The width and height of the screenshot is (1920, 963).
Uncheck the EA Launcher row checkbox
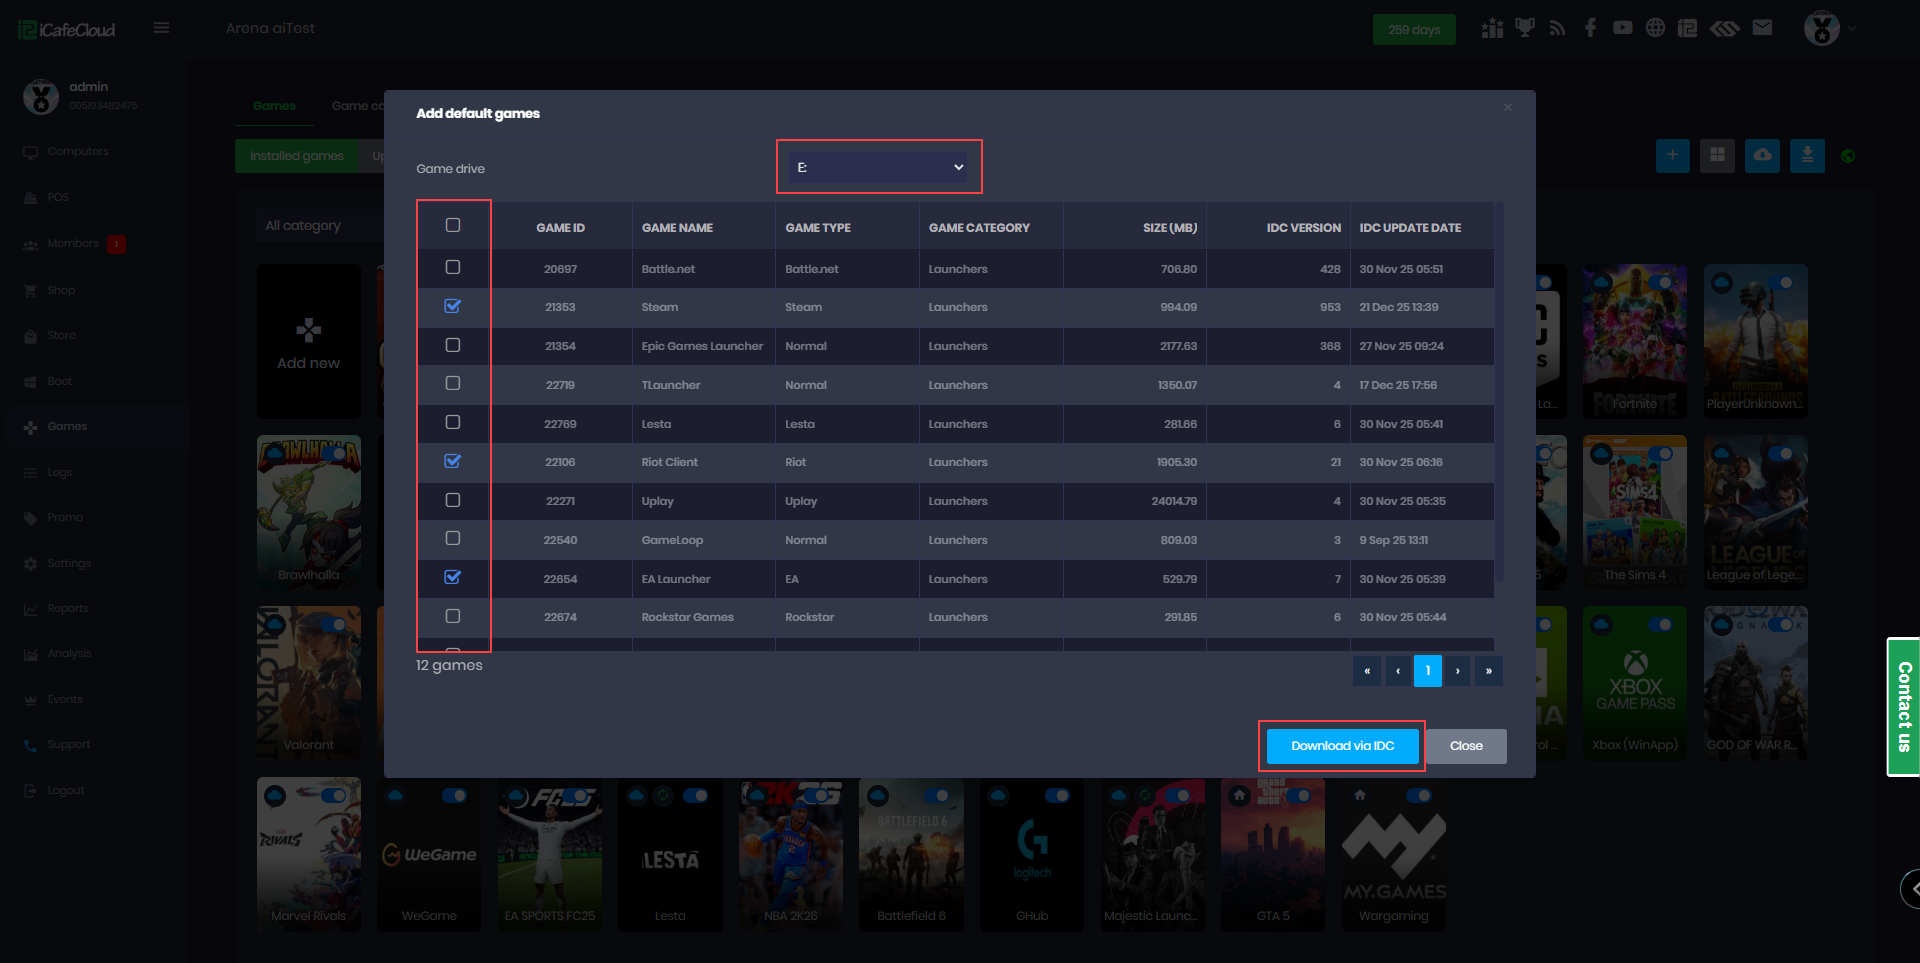pyautogui.click(x=453, y=577)
